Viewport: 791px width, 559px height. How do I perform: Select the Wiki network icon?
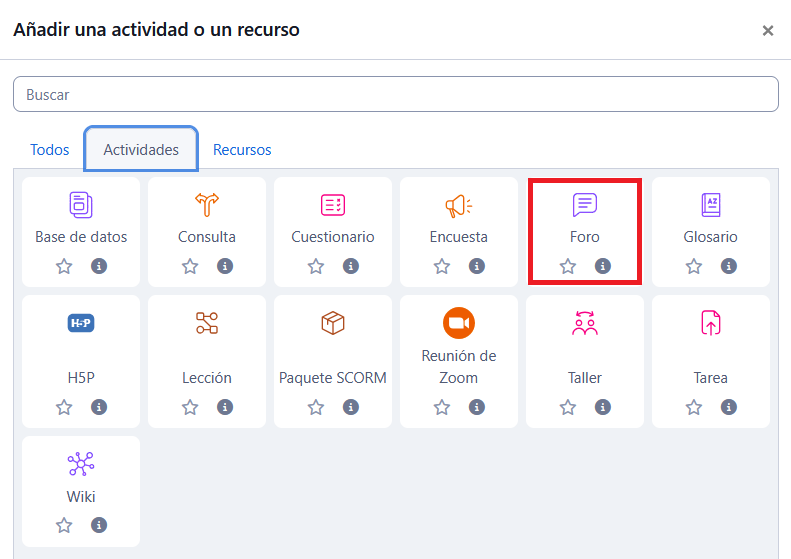[x=81, y=464]
